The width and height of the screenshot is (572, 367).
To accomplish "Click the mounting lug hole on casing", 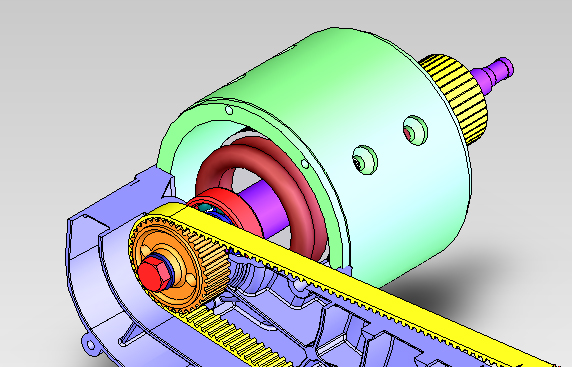I will coord(90,344).
